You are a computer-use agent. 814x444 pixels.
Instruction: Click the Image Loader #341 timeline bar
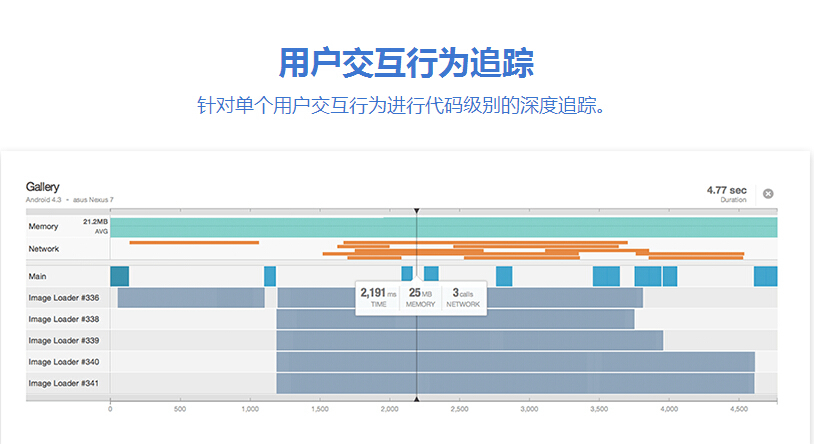tap(515, 383)
